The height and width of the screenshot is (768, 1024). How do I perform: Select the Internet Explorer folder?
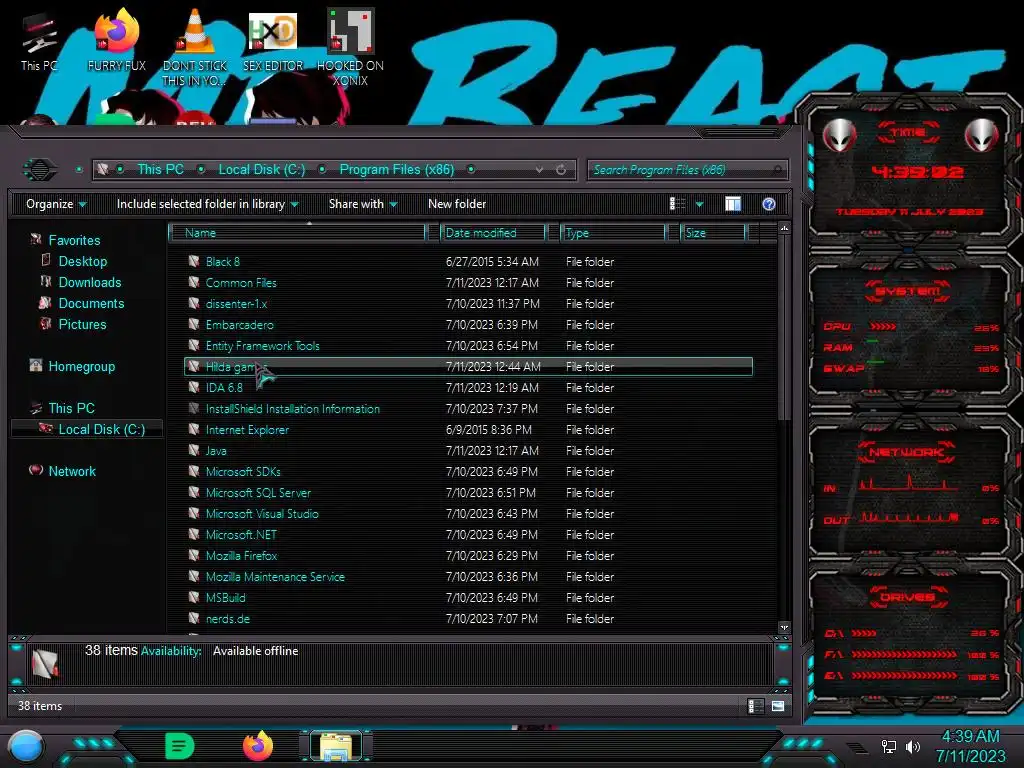coord(247,430)
